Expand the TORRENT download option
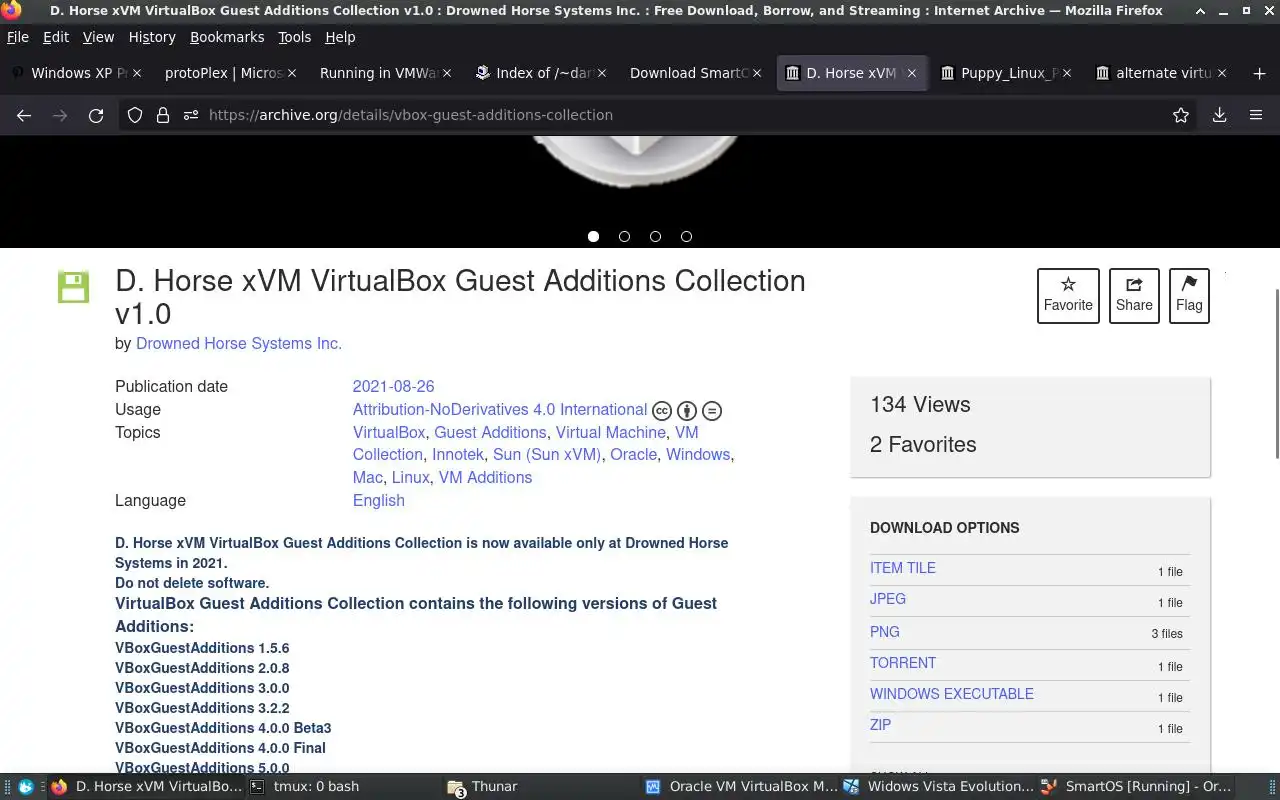 pos(903,663)
